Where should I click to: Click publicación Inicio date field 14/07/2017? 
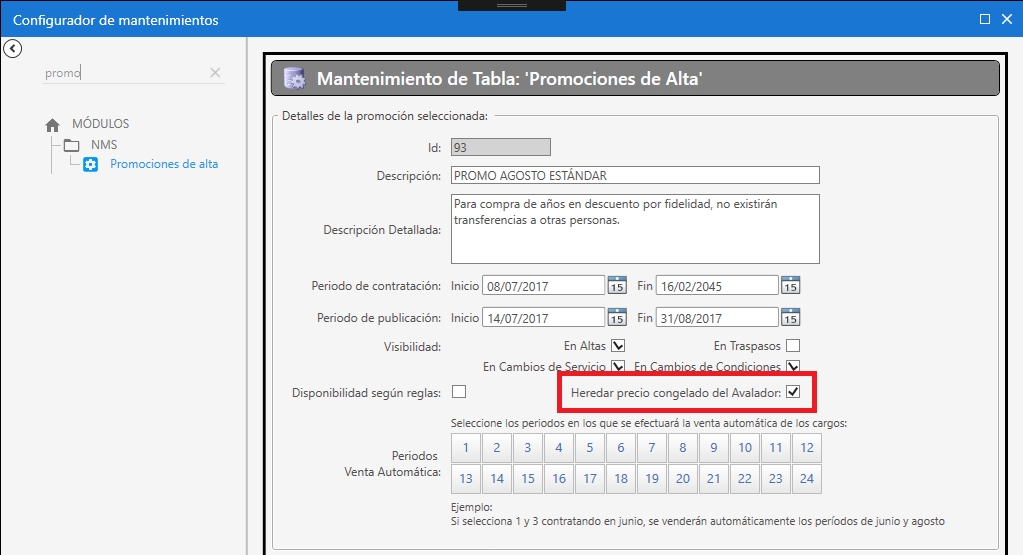click(543, 318)
